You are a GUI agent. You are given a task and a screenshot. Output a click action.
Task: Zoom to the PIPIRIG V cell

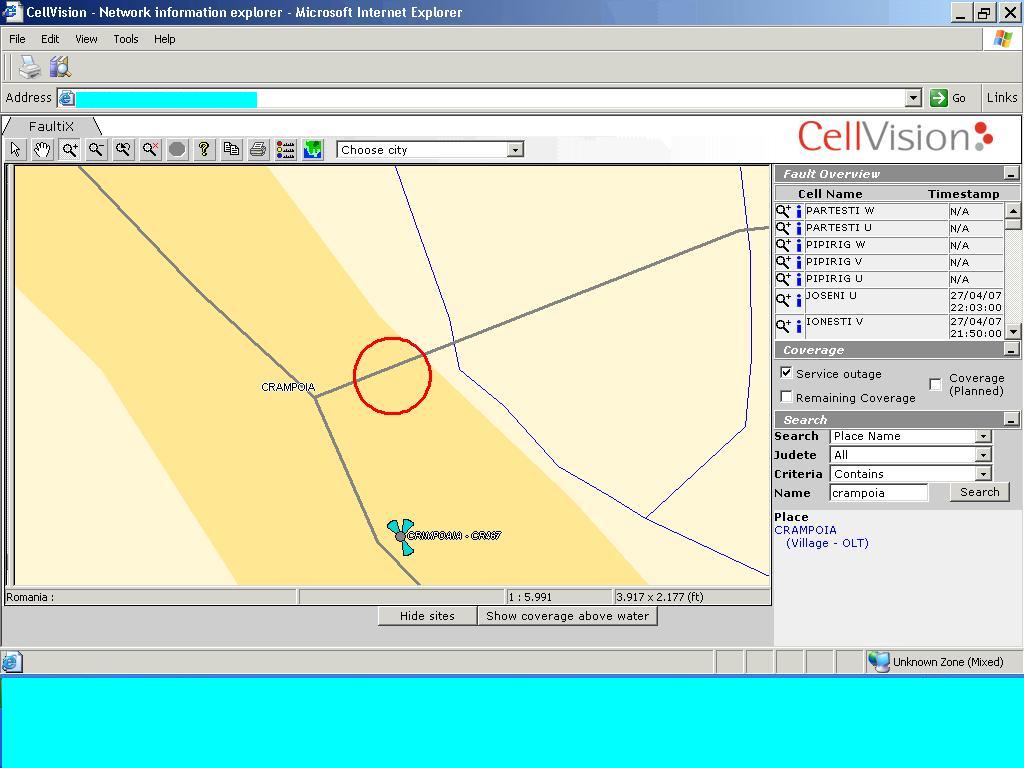coord(783,262)
